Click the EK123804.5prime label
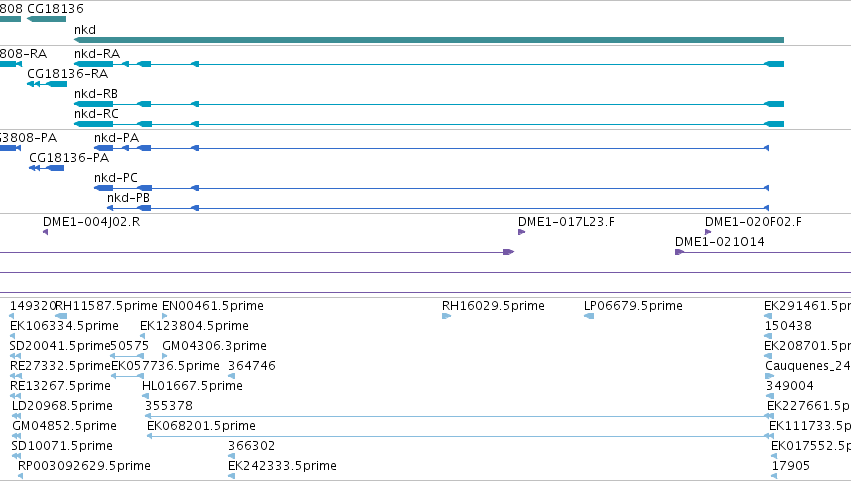 [x=194, y=326]
